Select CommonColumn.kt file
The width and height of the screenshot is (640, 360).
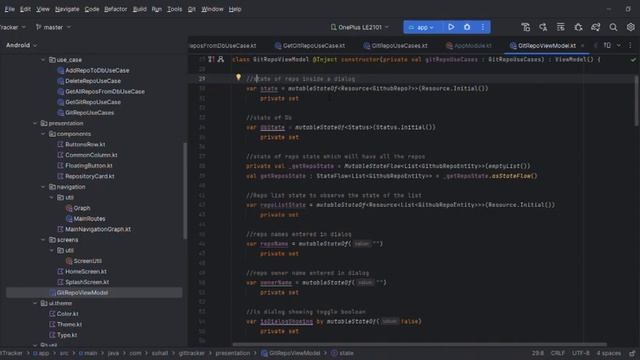point(91,155)
